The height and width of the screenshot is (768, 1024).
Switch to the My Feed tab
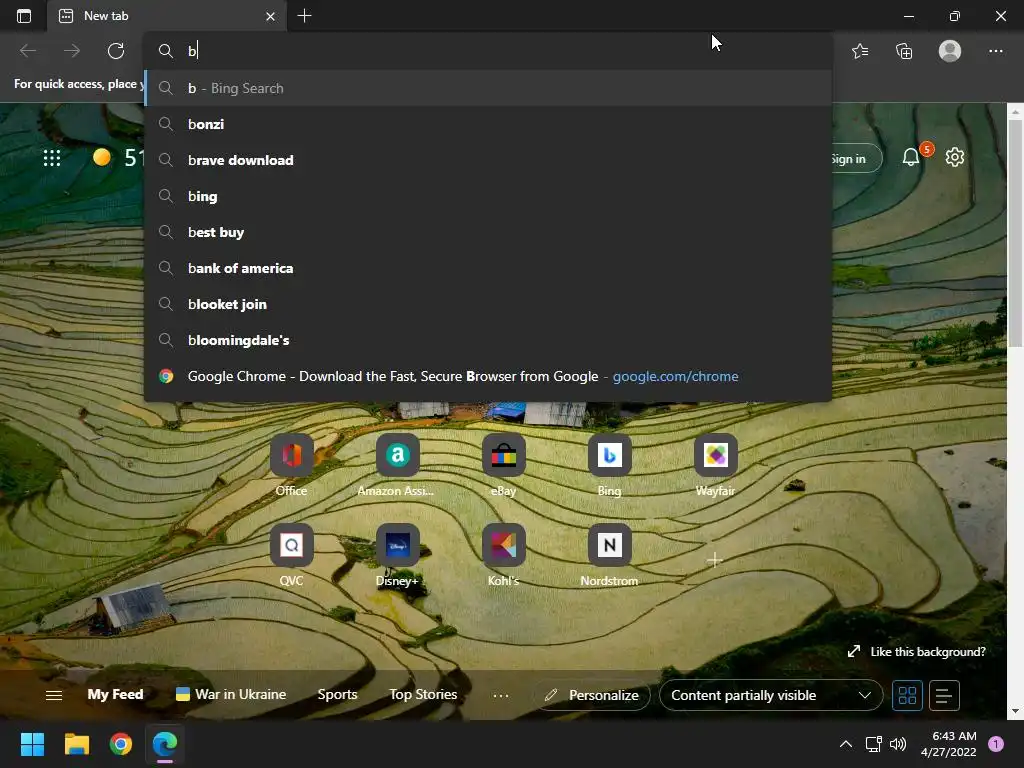point(115,694)
